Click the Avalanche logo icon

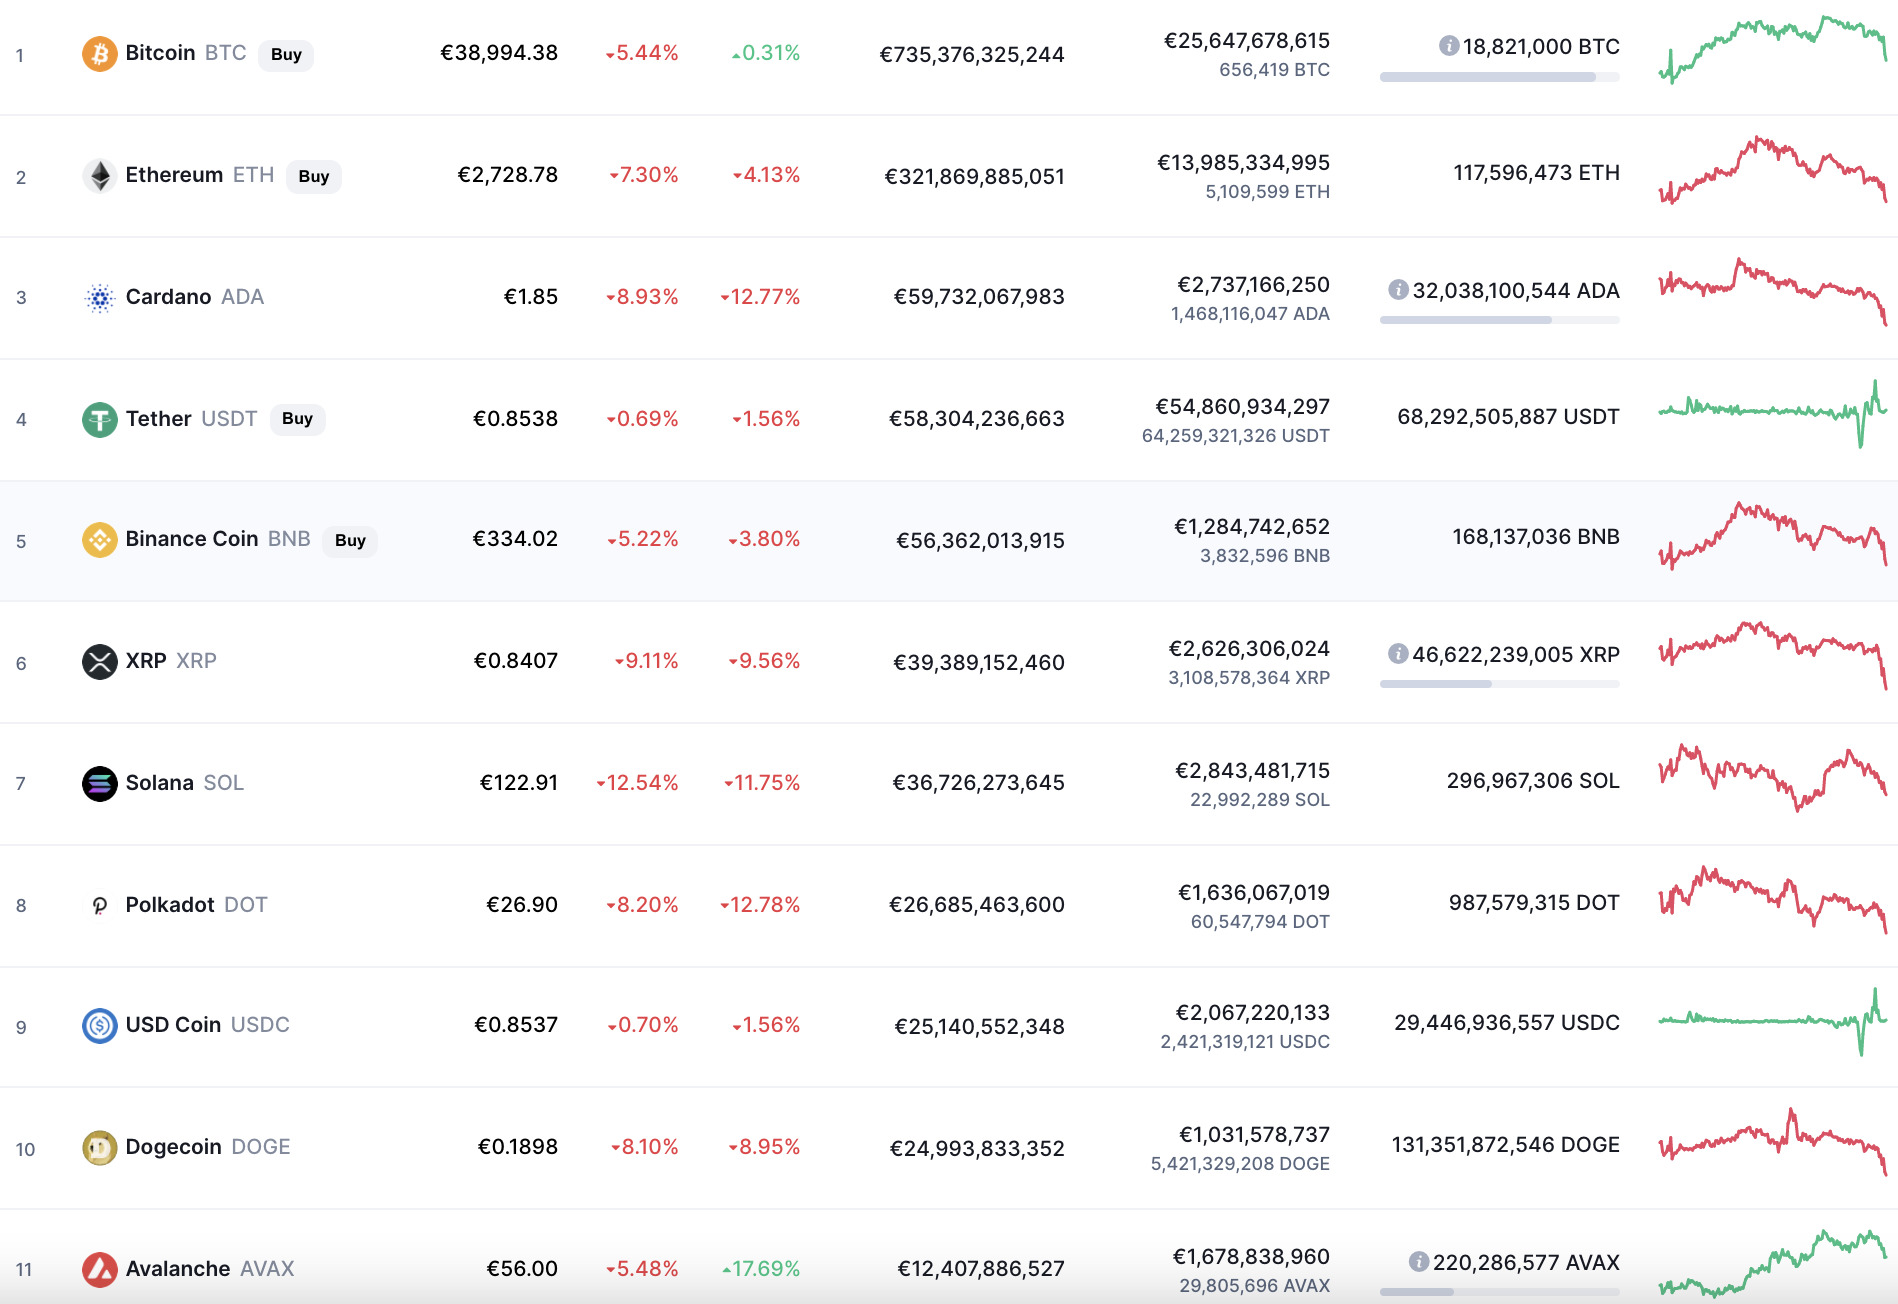point(99,1270)
